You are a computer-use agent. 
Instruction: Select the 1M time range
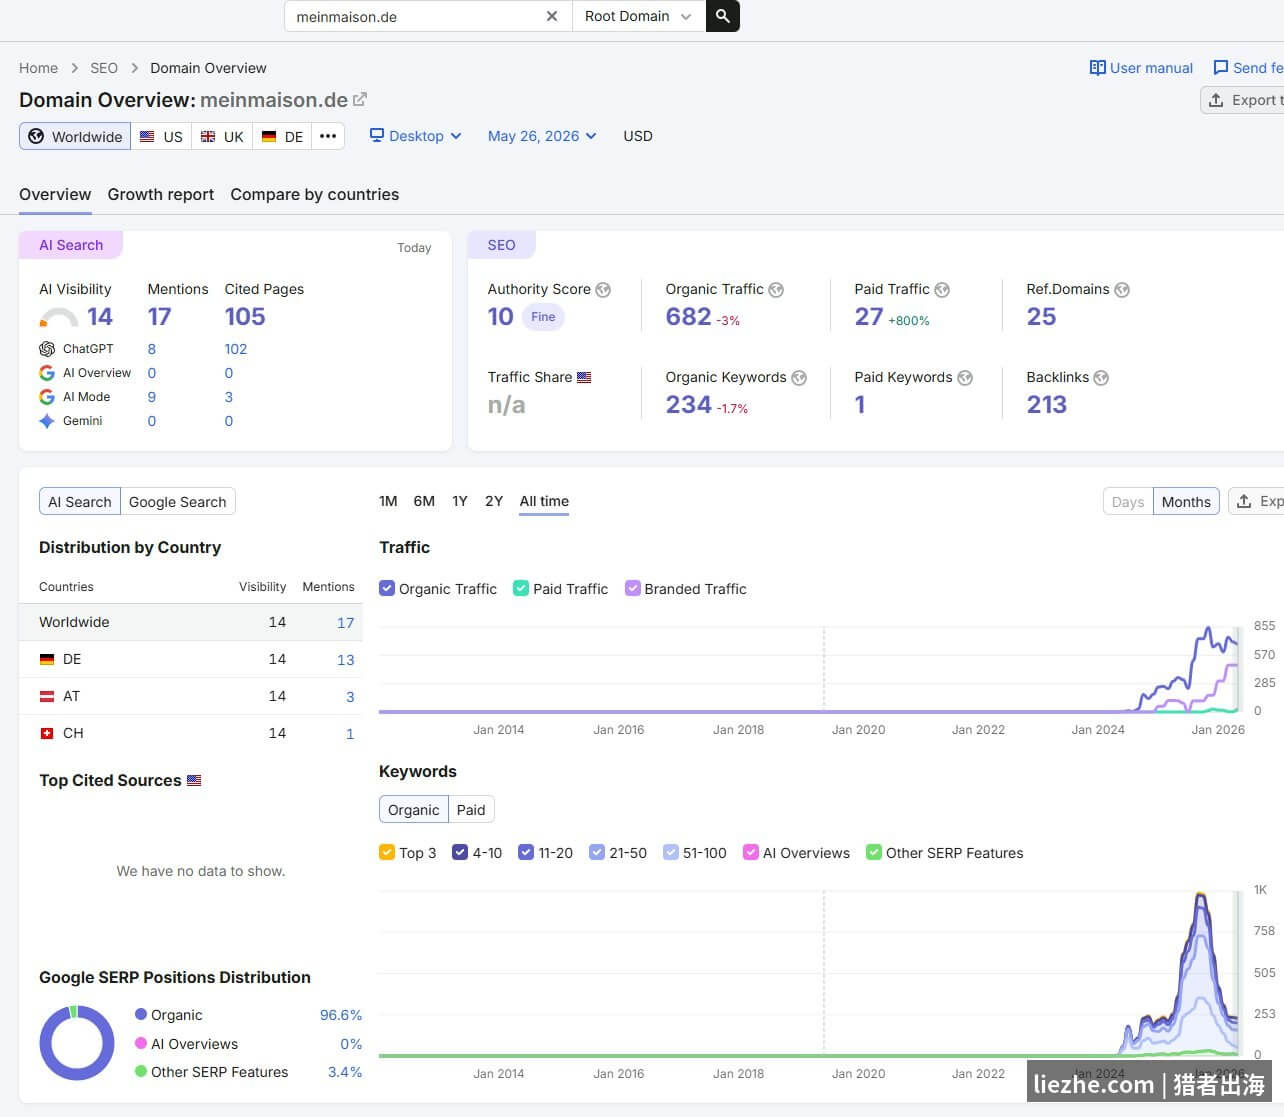[x=388, y=501]
